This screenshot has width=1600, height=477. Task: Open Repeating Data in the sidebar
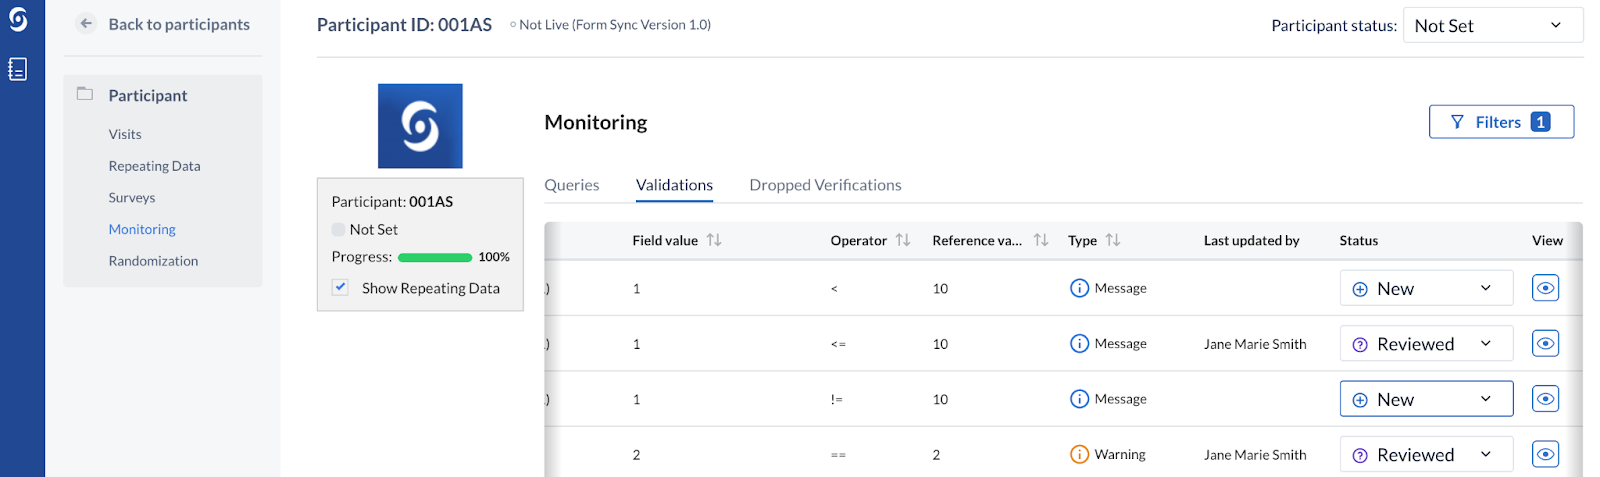pos(155,166)
